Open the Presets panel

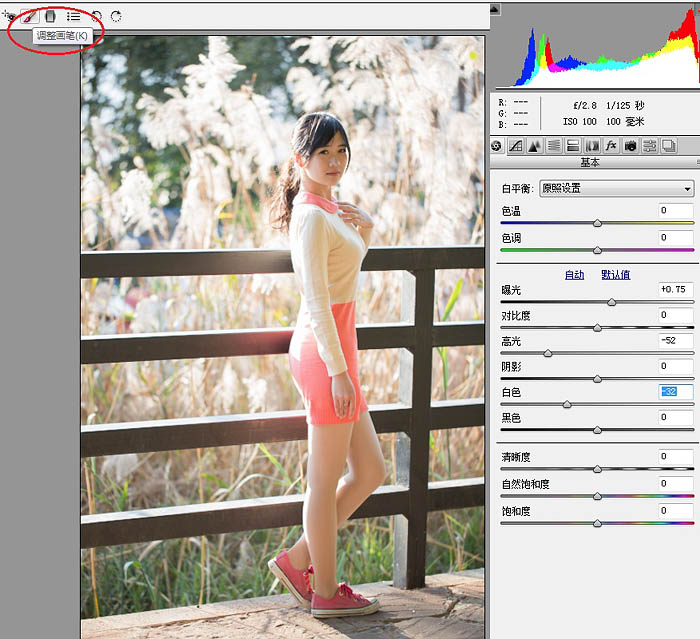[x=649, y=146]
